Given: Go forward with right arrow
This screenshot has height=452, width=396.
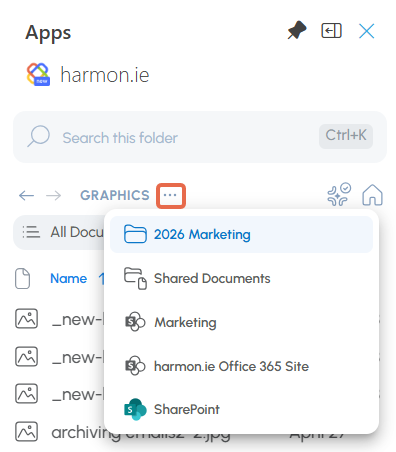Looking at the screenshot, I should [53, 195].
